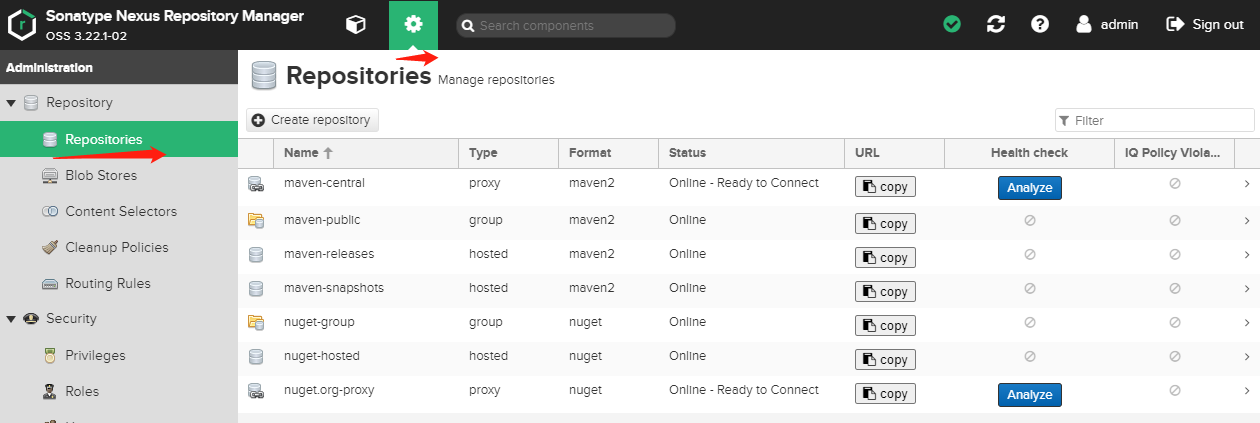1260x423 pixels.
Task: Focus the Filter input field
Action: (1155, 120)
